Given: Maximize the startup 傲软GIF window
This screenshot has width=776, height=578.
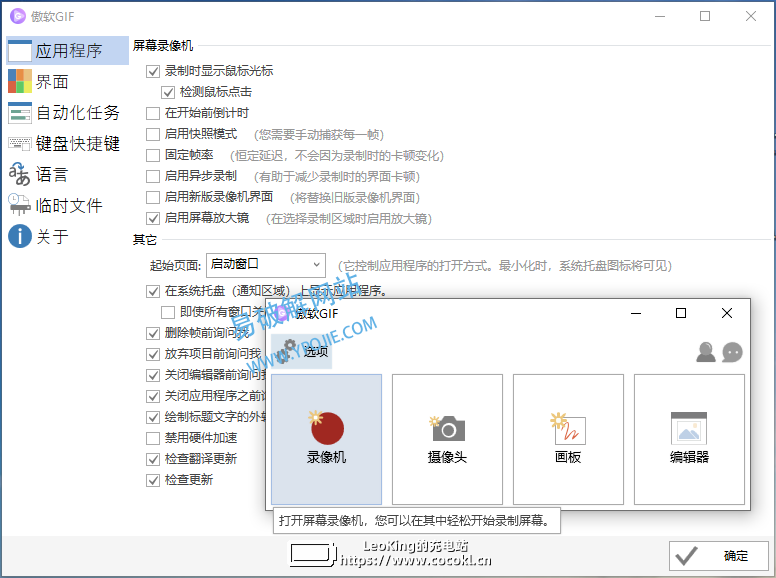Looking at the screenshot, I should [x=681, y=313].
